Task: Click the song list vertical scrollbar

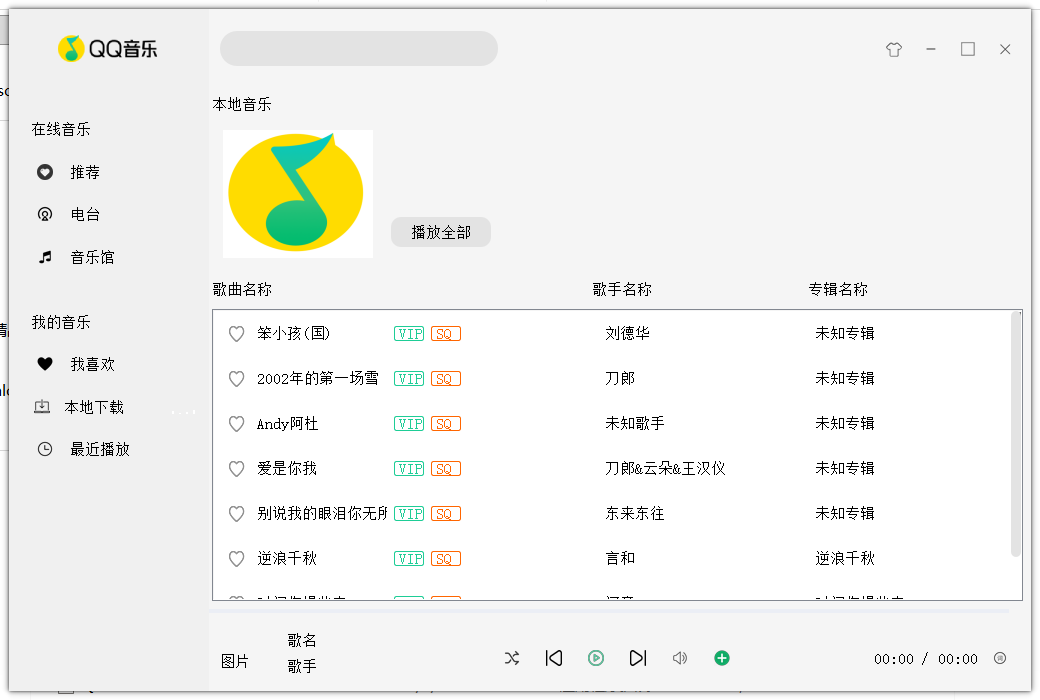Action: pos(1015,435)
